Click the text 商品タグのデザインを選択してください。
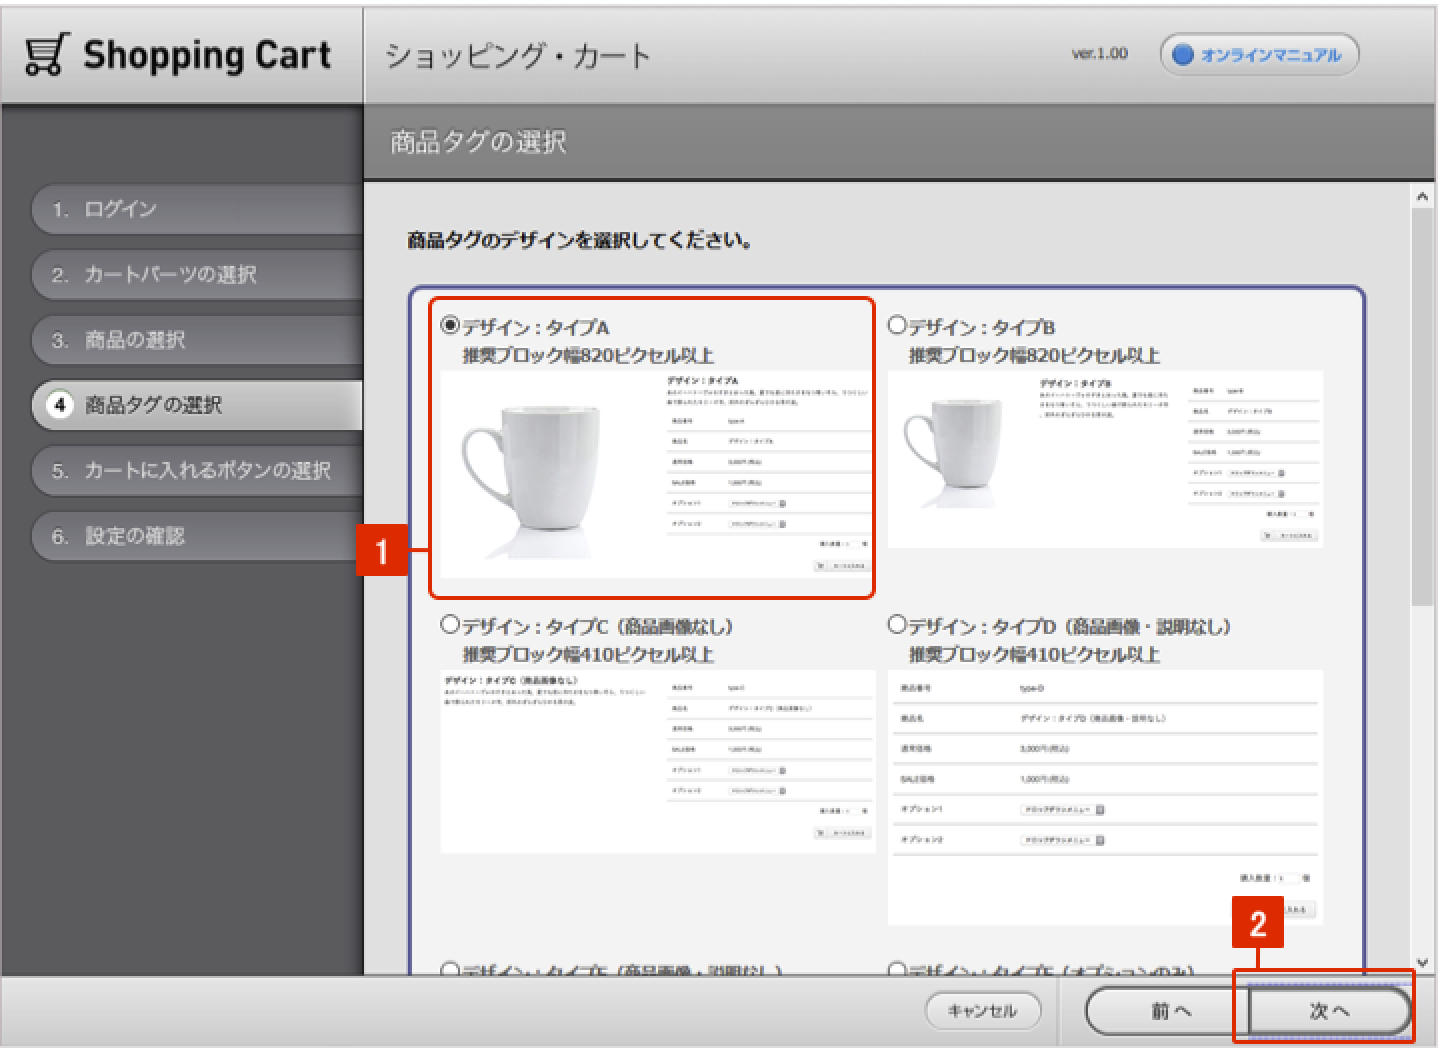 pyautogui.click(x=580, y=240)
